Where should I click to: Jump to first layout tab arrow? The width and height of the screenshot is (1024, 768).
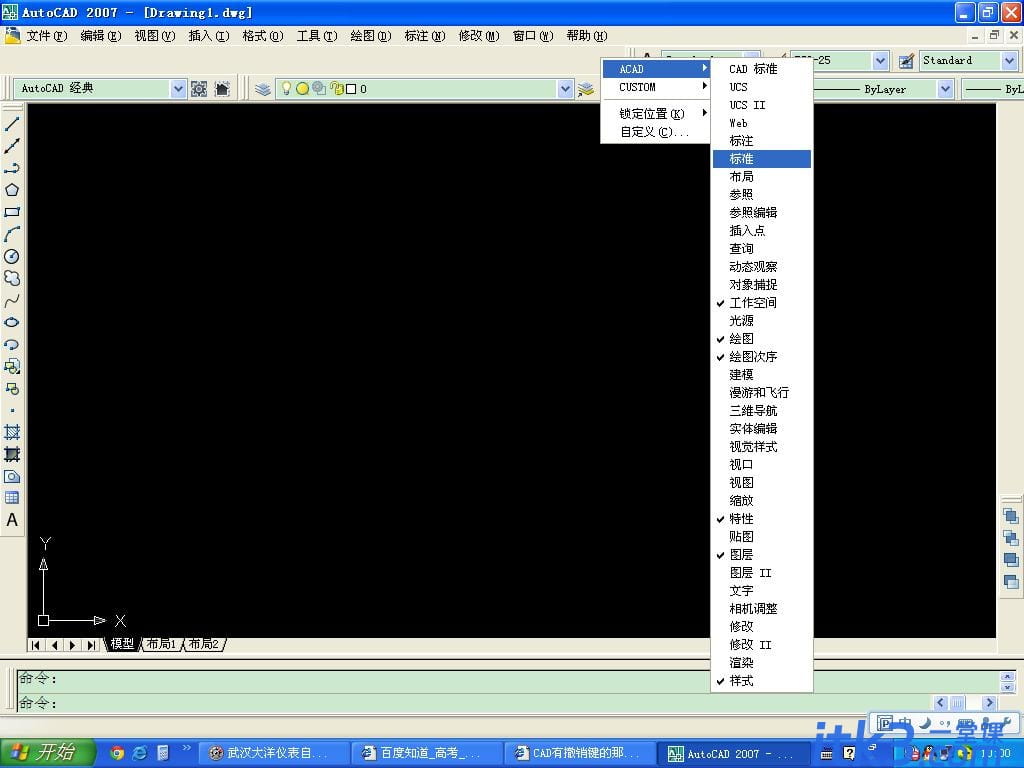[x=36, y=645]
